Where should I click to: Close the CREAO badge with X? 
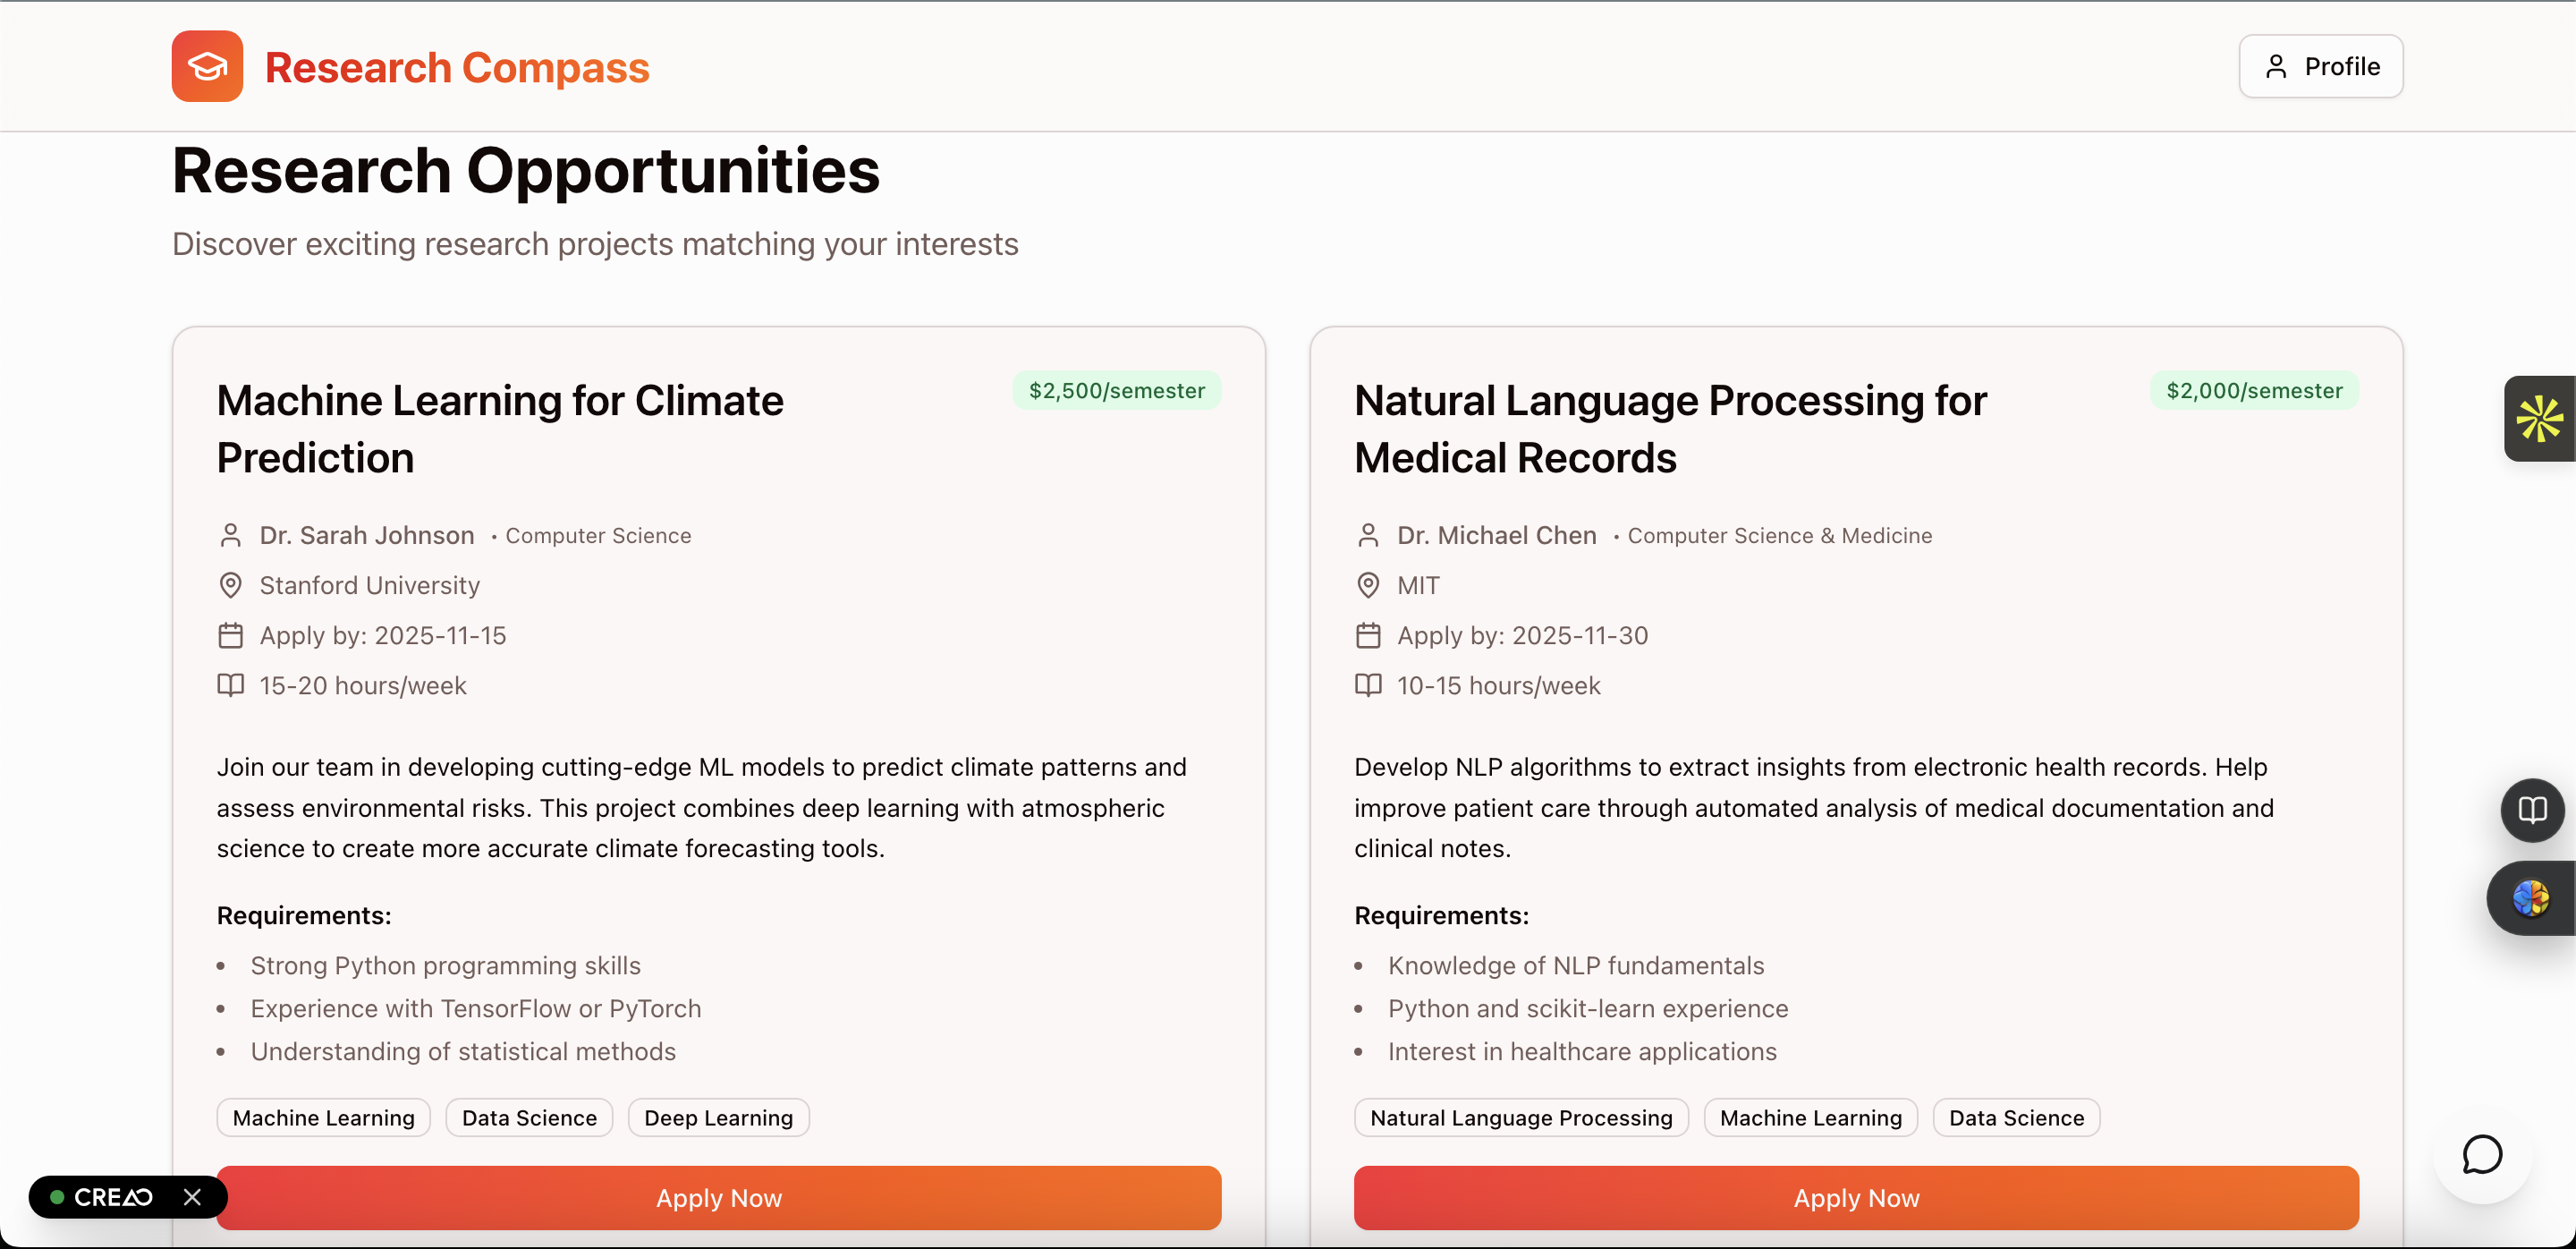pyautogui.click(x=193, y=1197)
